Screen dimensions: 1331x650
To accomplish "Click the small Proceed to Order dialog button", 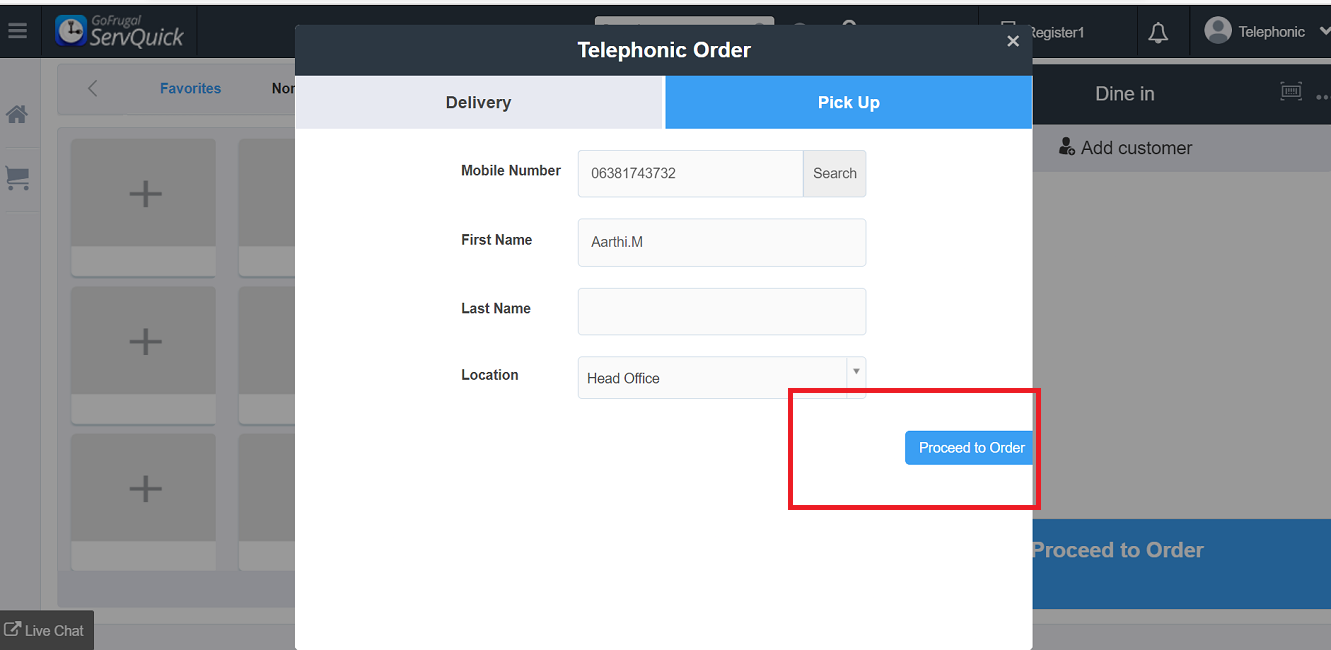I will coord(970,448).
